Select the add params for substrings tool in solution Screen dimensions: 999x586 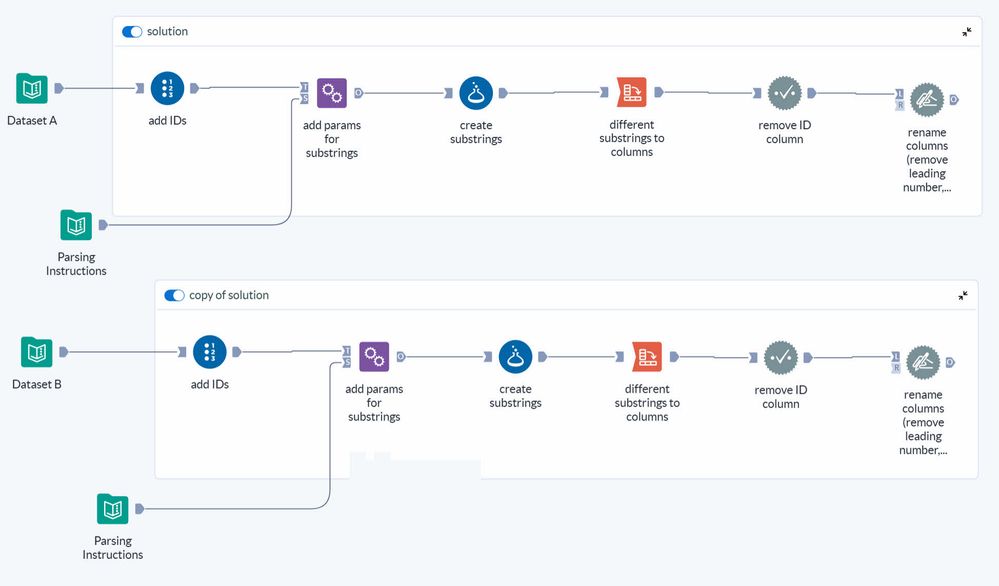332,94
